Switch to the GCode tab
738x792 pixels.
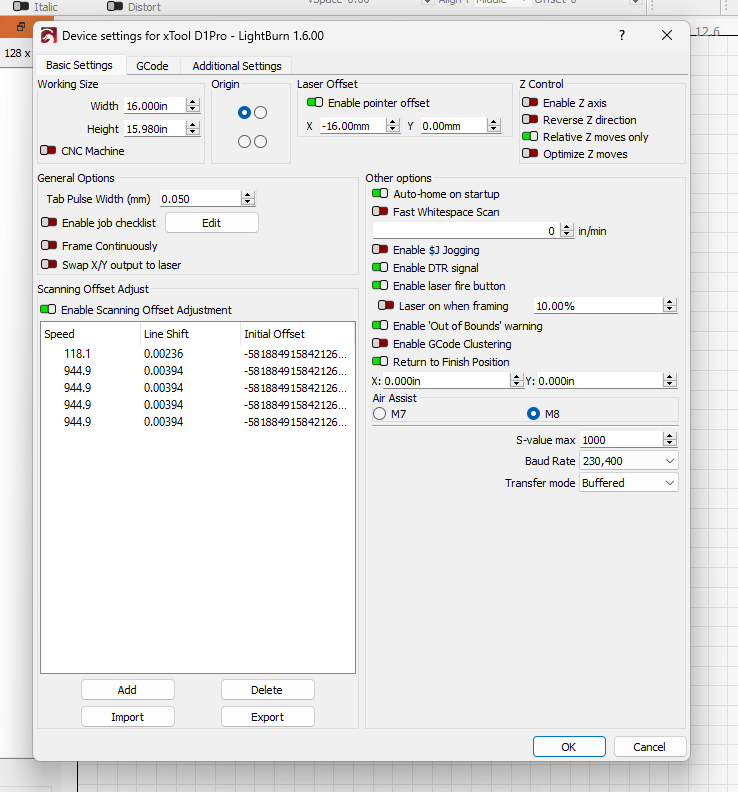152,66
